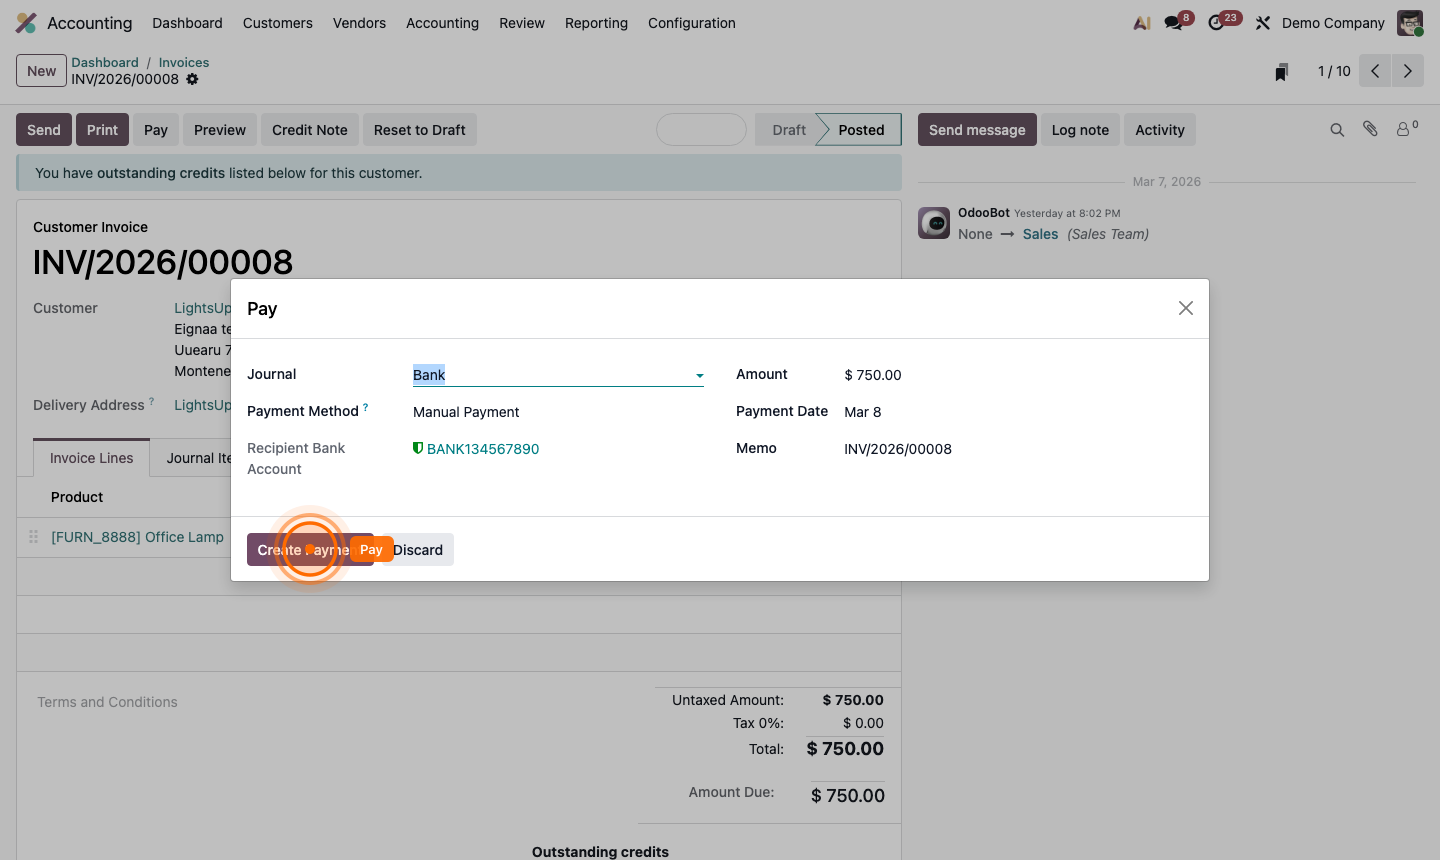The width and height of the screenshot is (1440, 860).
Task: Click the gear icon next to INV/2026/00008
Action: tap(192, 79)
